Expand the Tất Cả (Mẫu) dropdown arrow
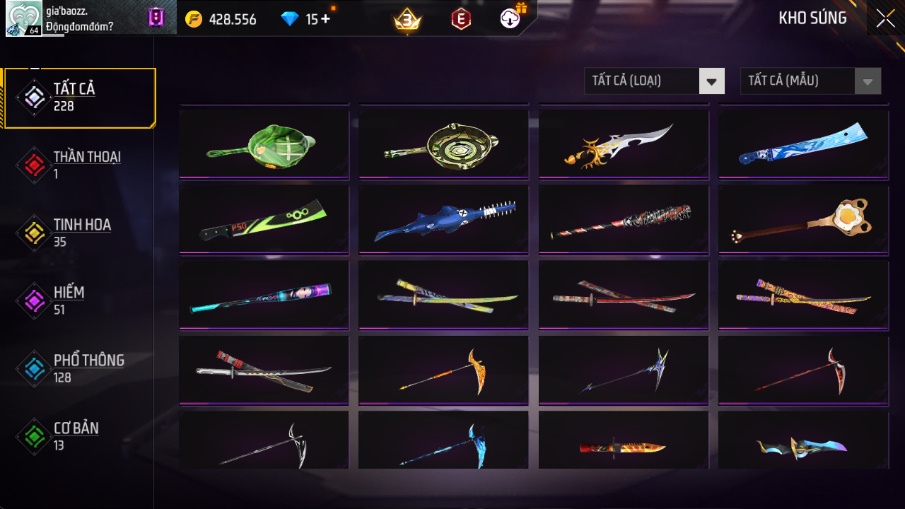Viewport: 905px width, 509px height. click(867, 81)
